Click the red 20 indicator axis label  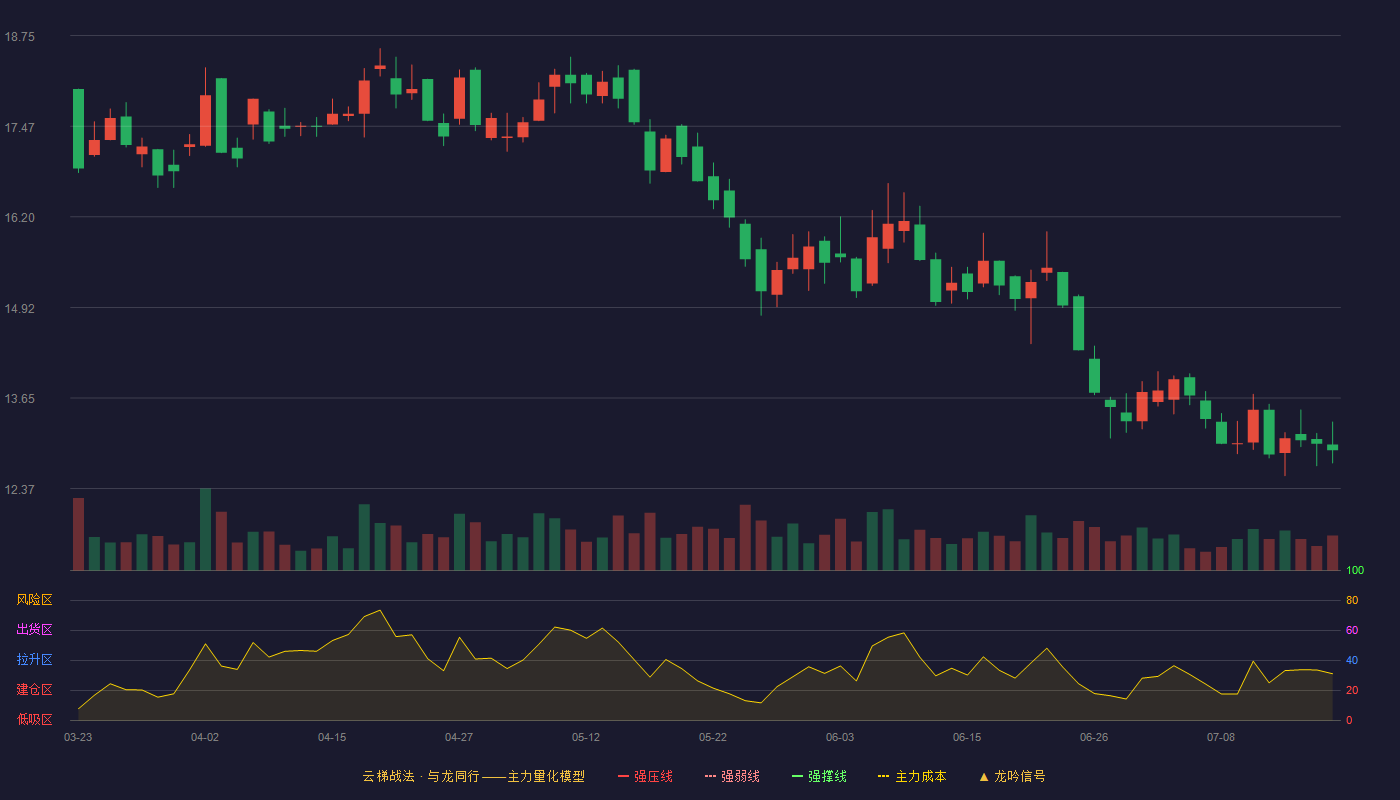[1352, 691]
